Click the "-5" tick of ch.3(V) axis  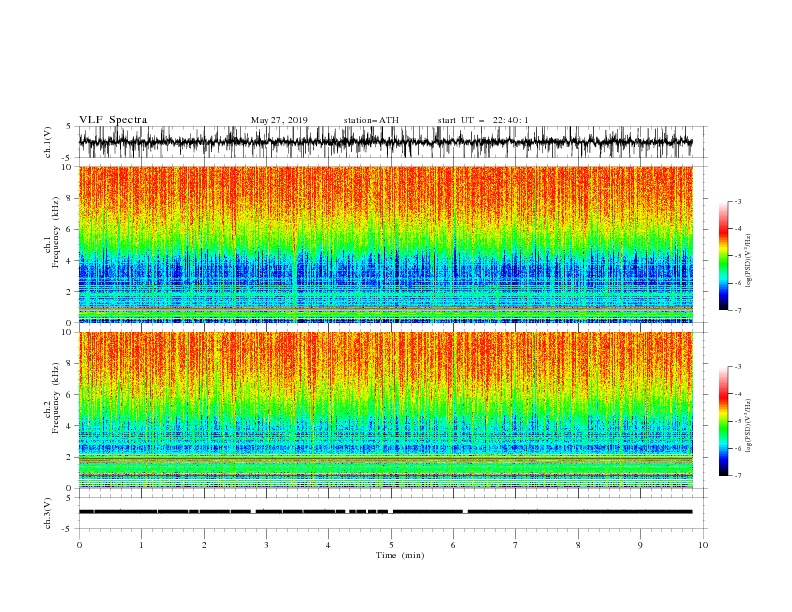(68, 529)
